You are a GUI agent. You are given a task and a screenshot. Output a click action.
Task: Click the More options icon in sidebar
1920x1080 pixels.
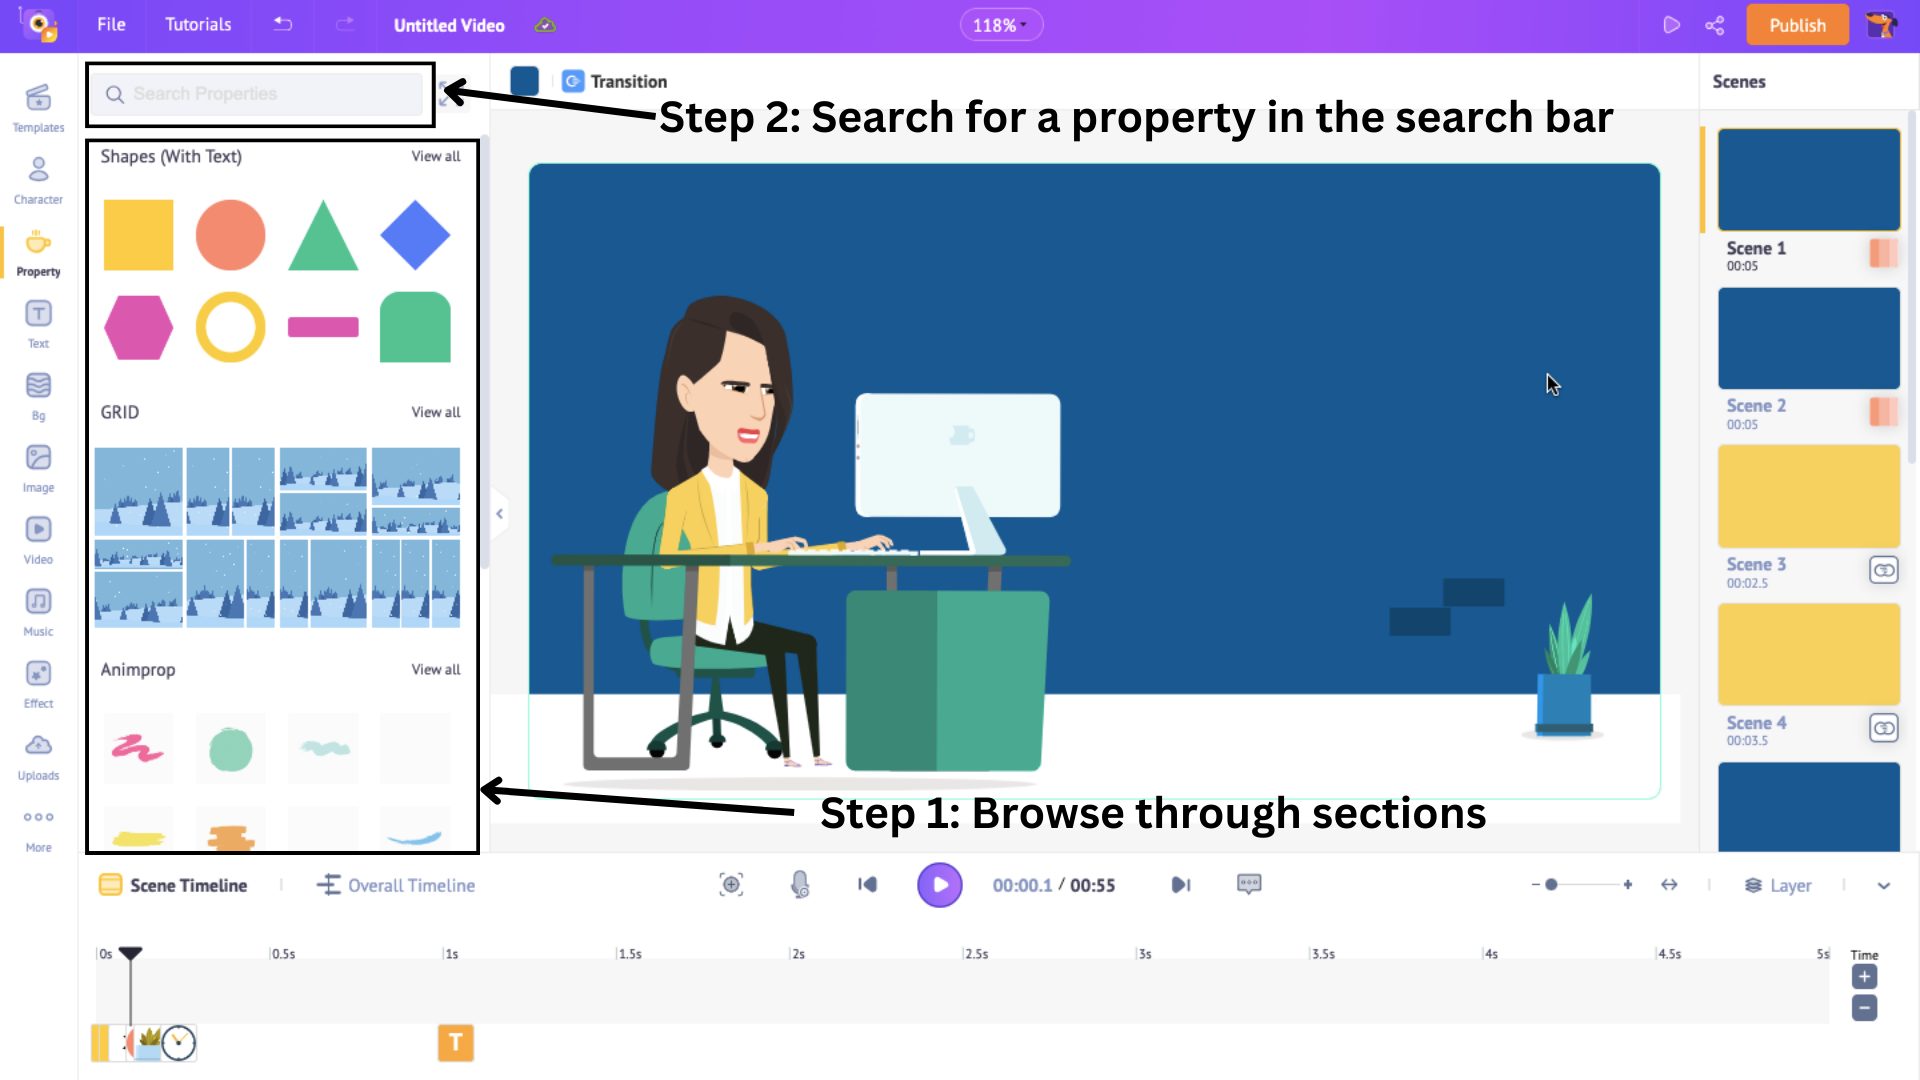[37, 816]
